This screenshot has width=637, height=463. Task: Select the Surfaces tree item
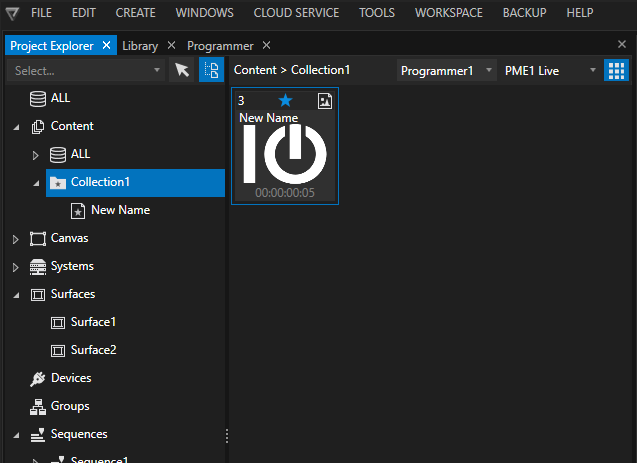coord(73,294)
